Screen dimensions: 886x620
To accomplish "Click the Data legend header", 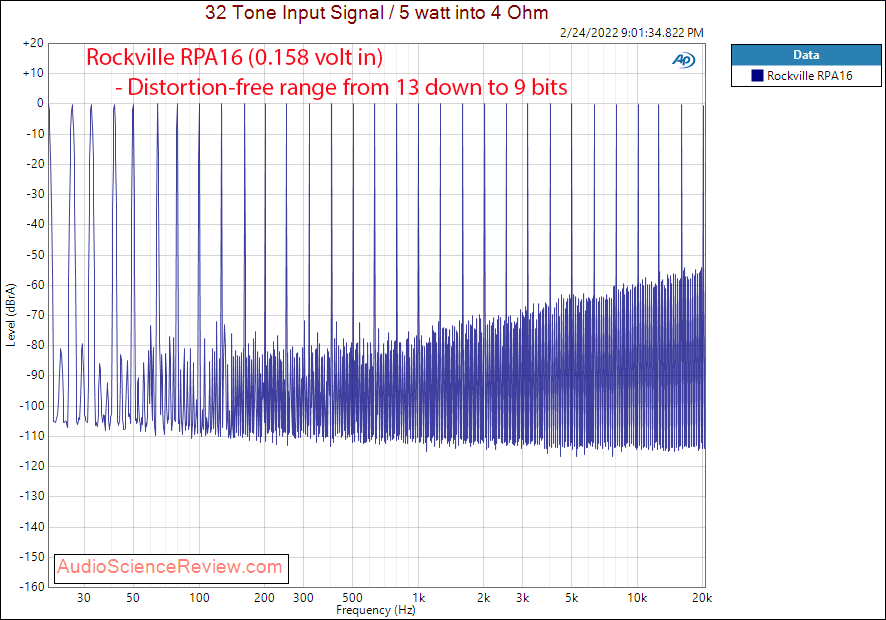I will click(x=806, y=55).
